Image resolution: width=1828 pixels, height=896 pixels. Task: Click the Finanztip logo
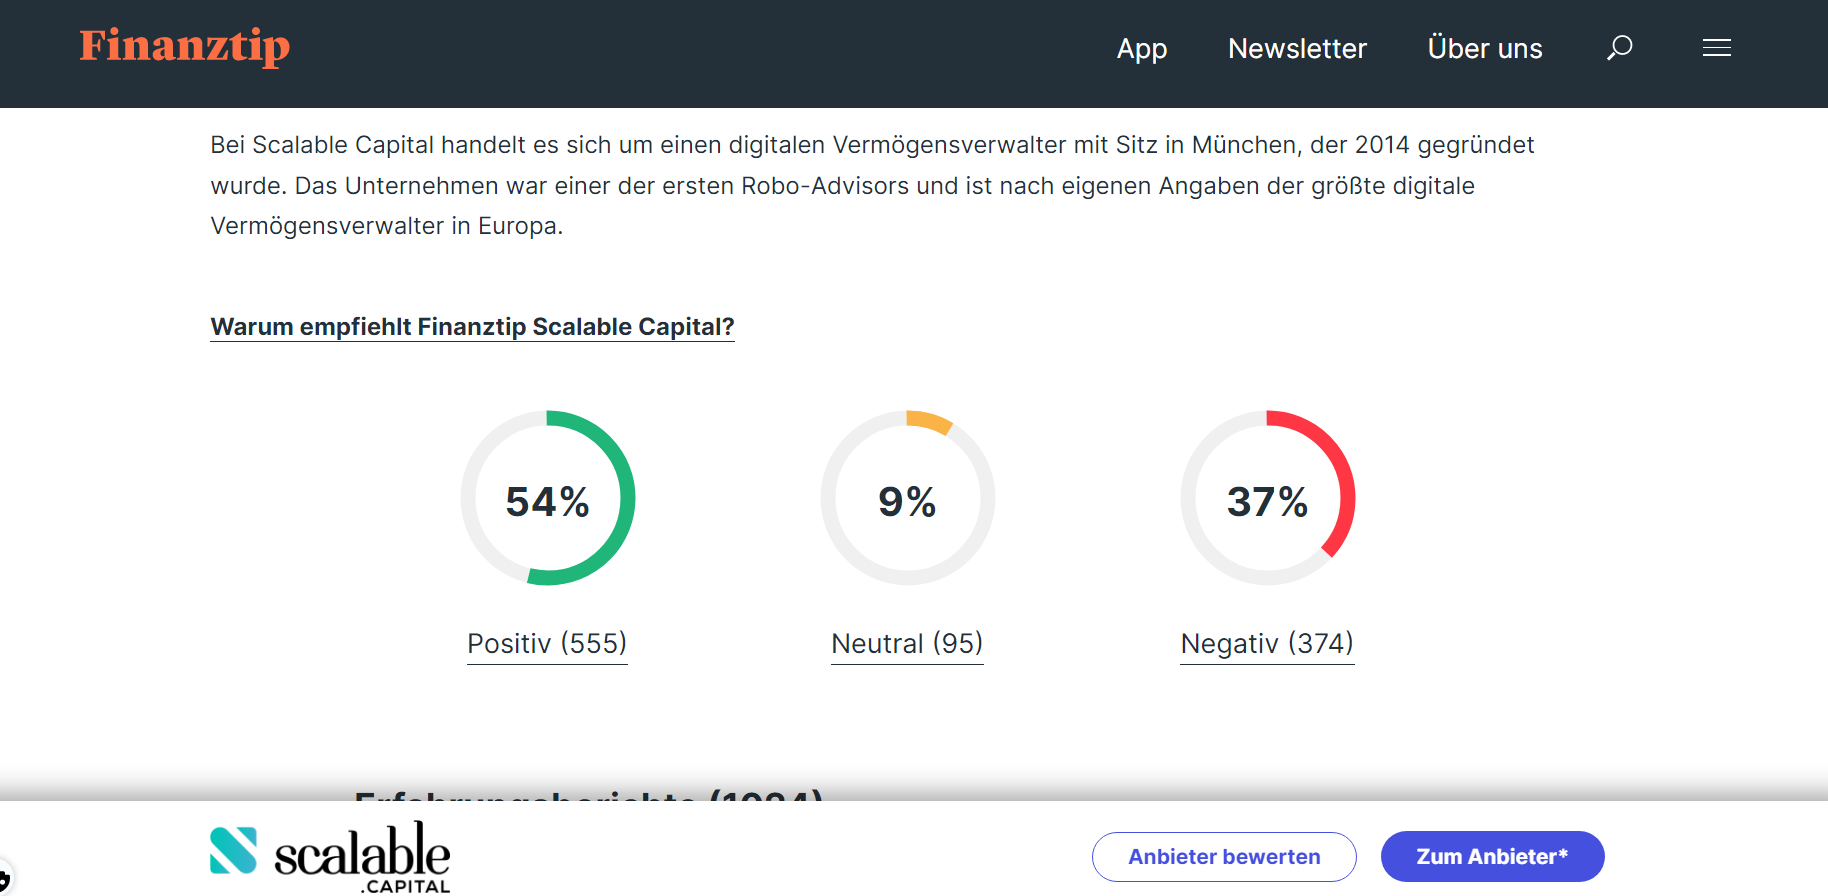[x=185, y=46]
